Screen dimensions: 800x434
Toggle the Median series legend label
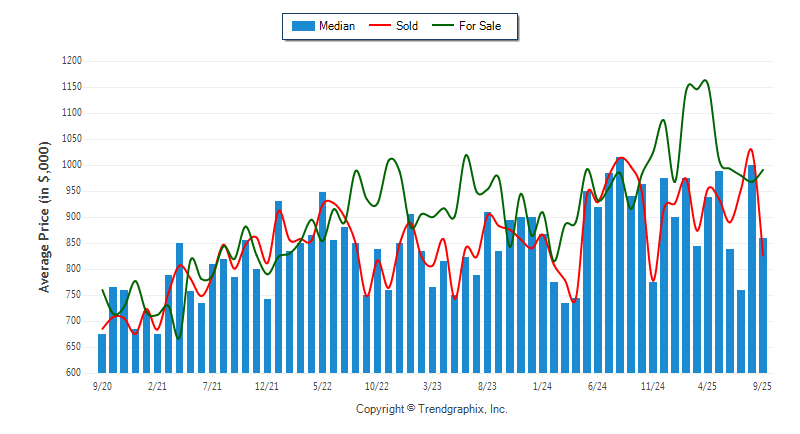336,26
